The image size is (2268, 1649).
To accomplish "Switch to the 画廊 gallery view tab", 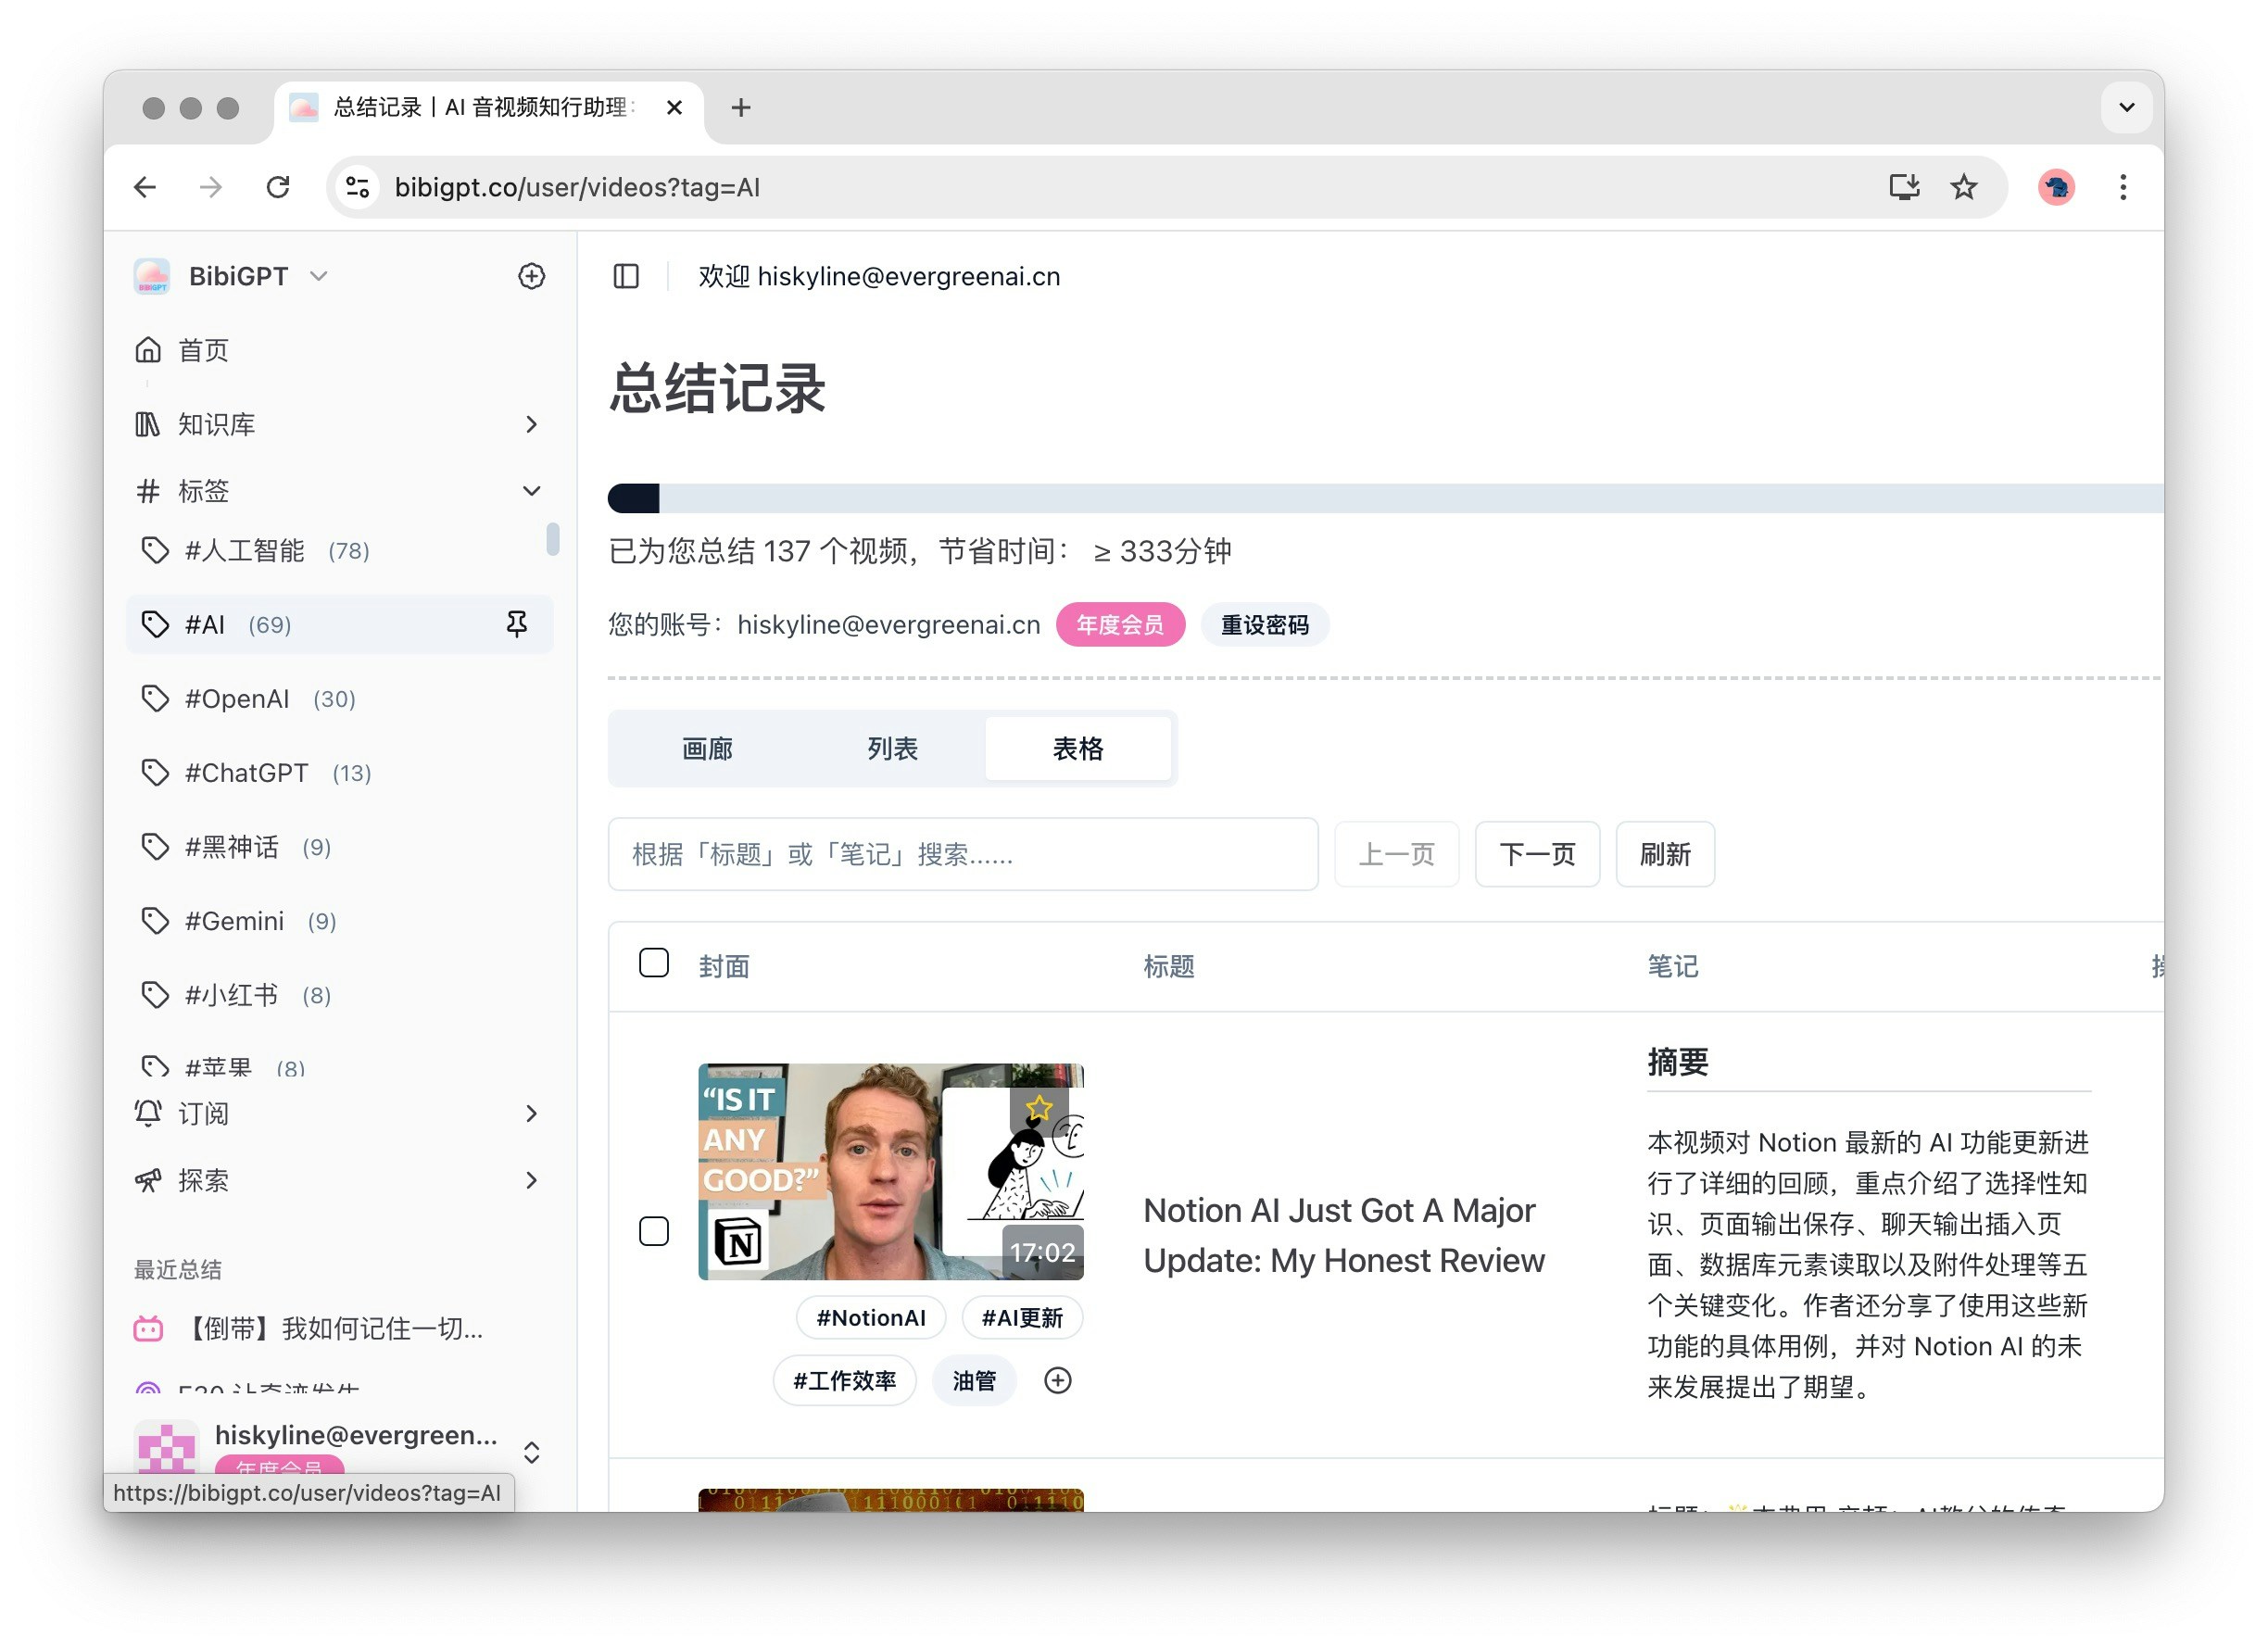I will (x=707, y=748).
